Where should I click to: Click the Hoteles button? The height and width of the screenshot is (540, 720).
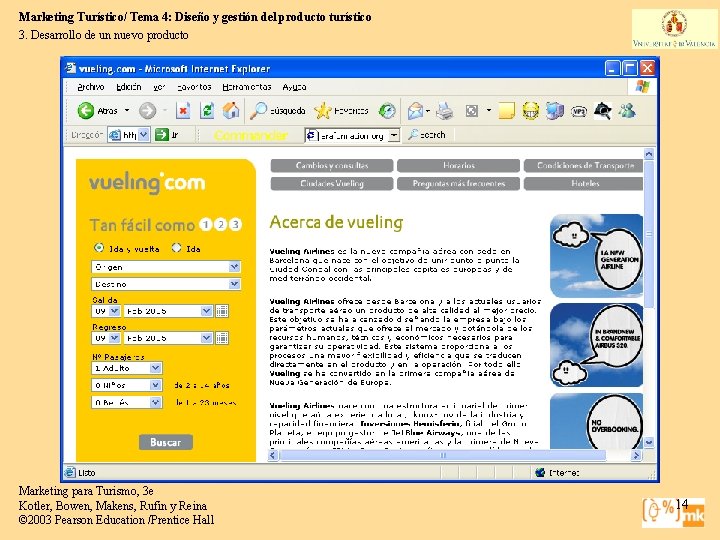[584, 184]
